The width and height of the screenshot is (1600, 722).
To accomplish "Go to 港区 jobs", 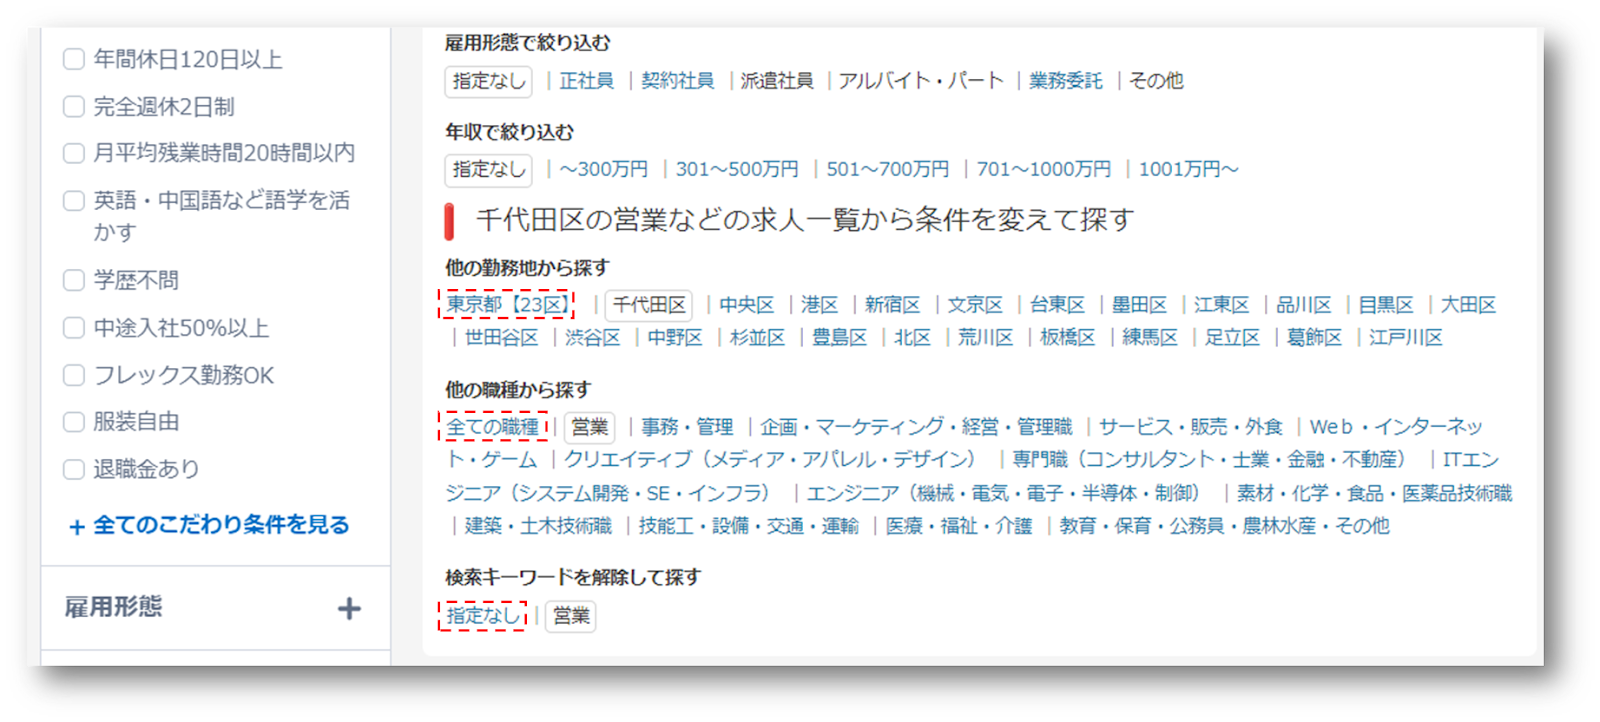I will pos(819,305).
